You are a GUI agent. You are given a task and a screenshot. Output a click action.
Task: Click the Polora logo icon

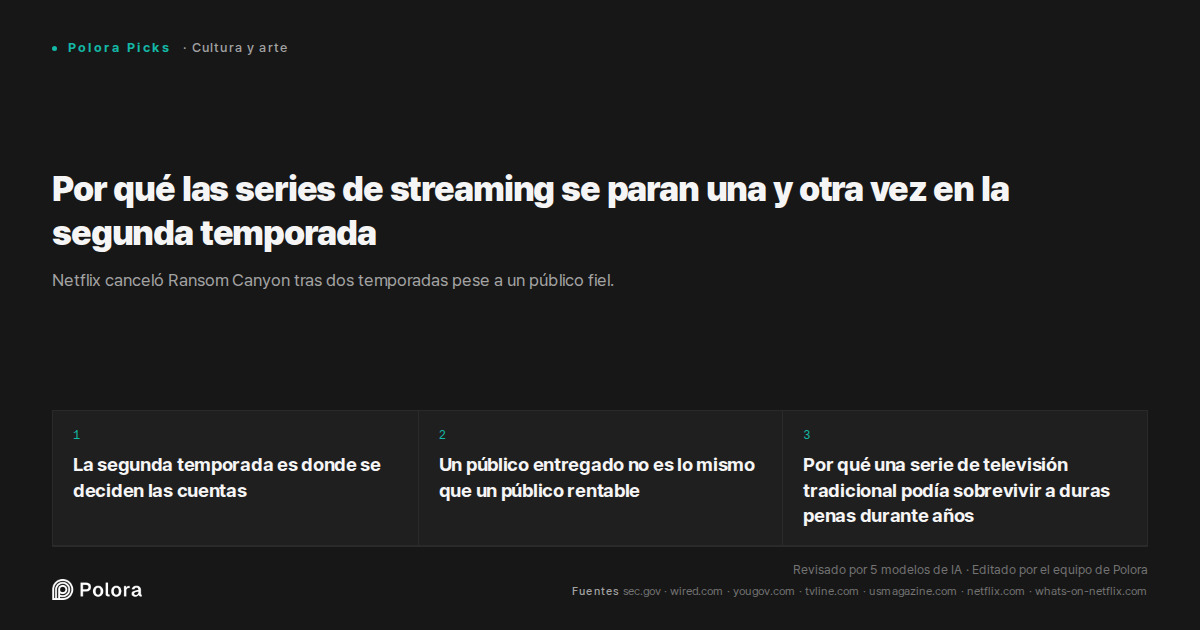pyautogui.click(x=62, y=590)
